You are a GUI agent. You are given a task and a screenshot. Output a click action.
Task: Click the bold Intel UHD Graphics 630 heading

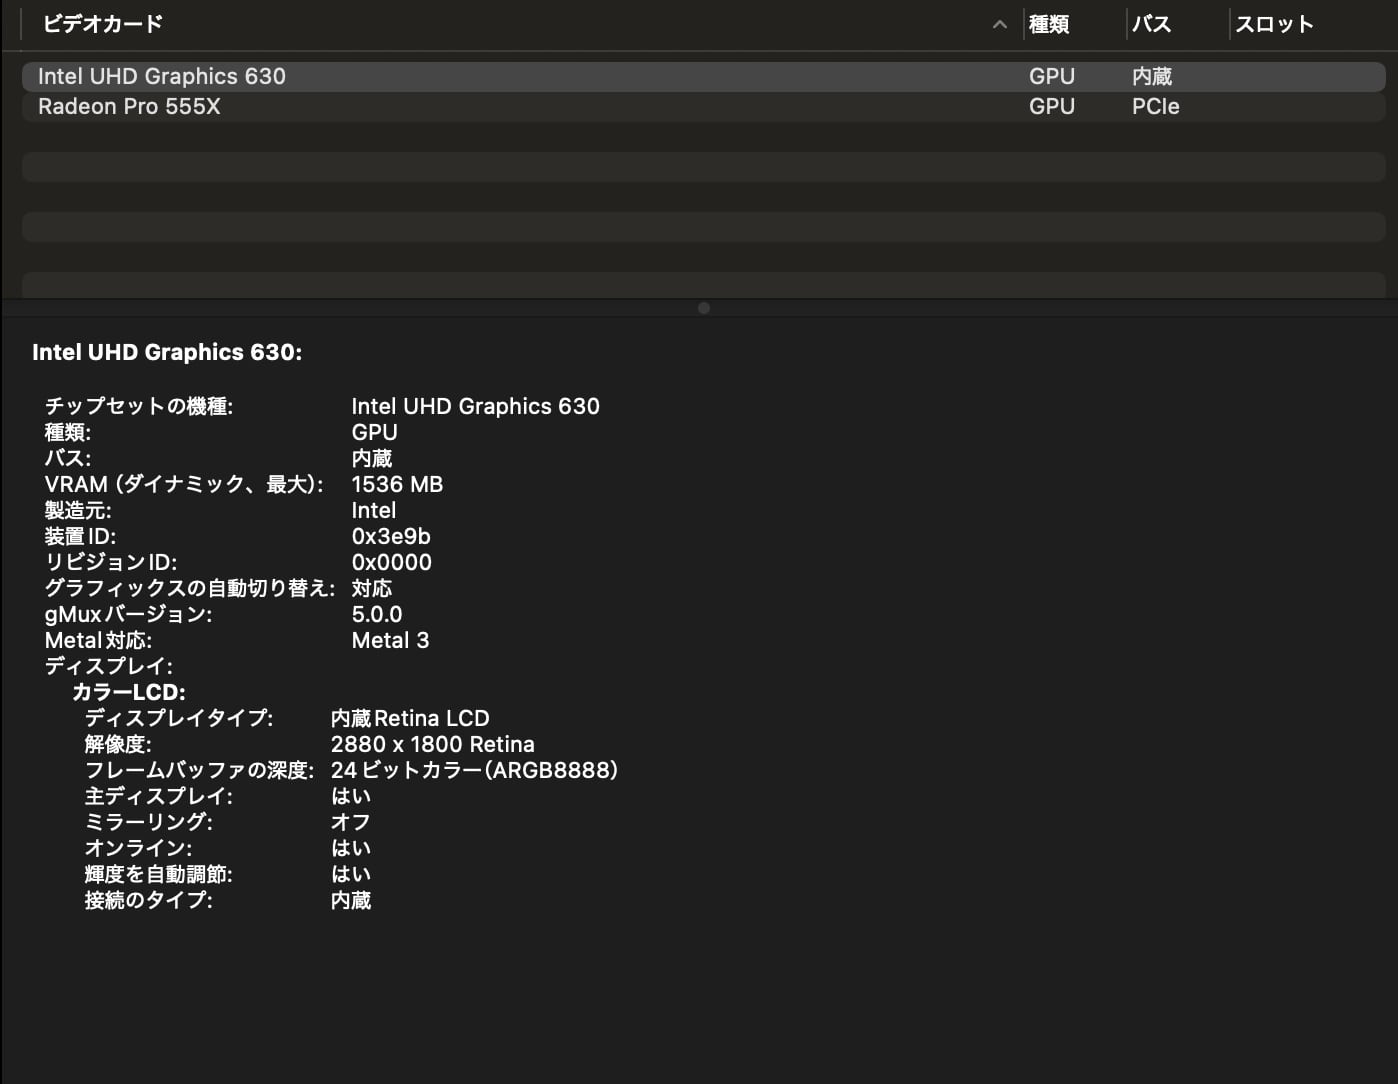click(x=167, y=352)
